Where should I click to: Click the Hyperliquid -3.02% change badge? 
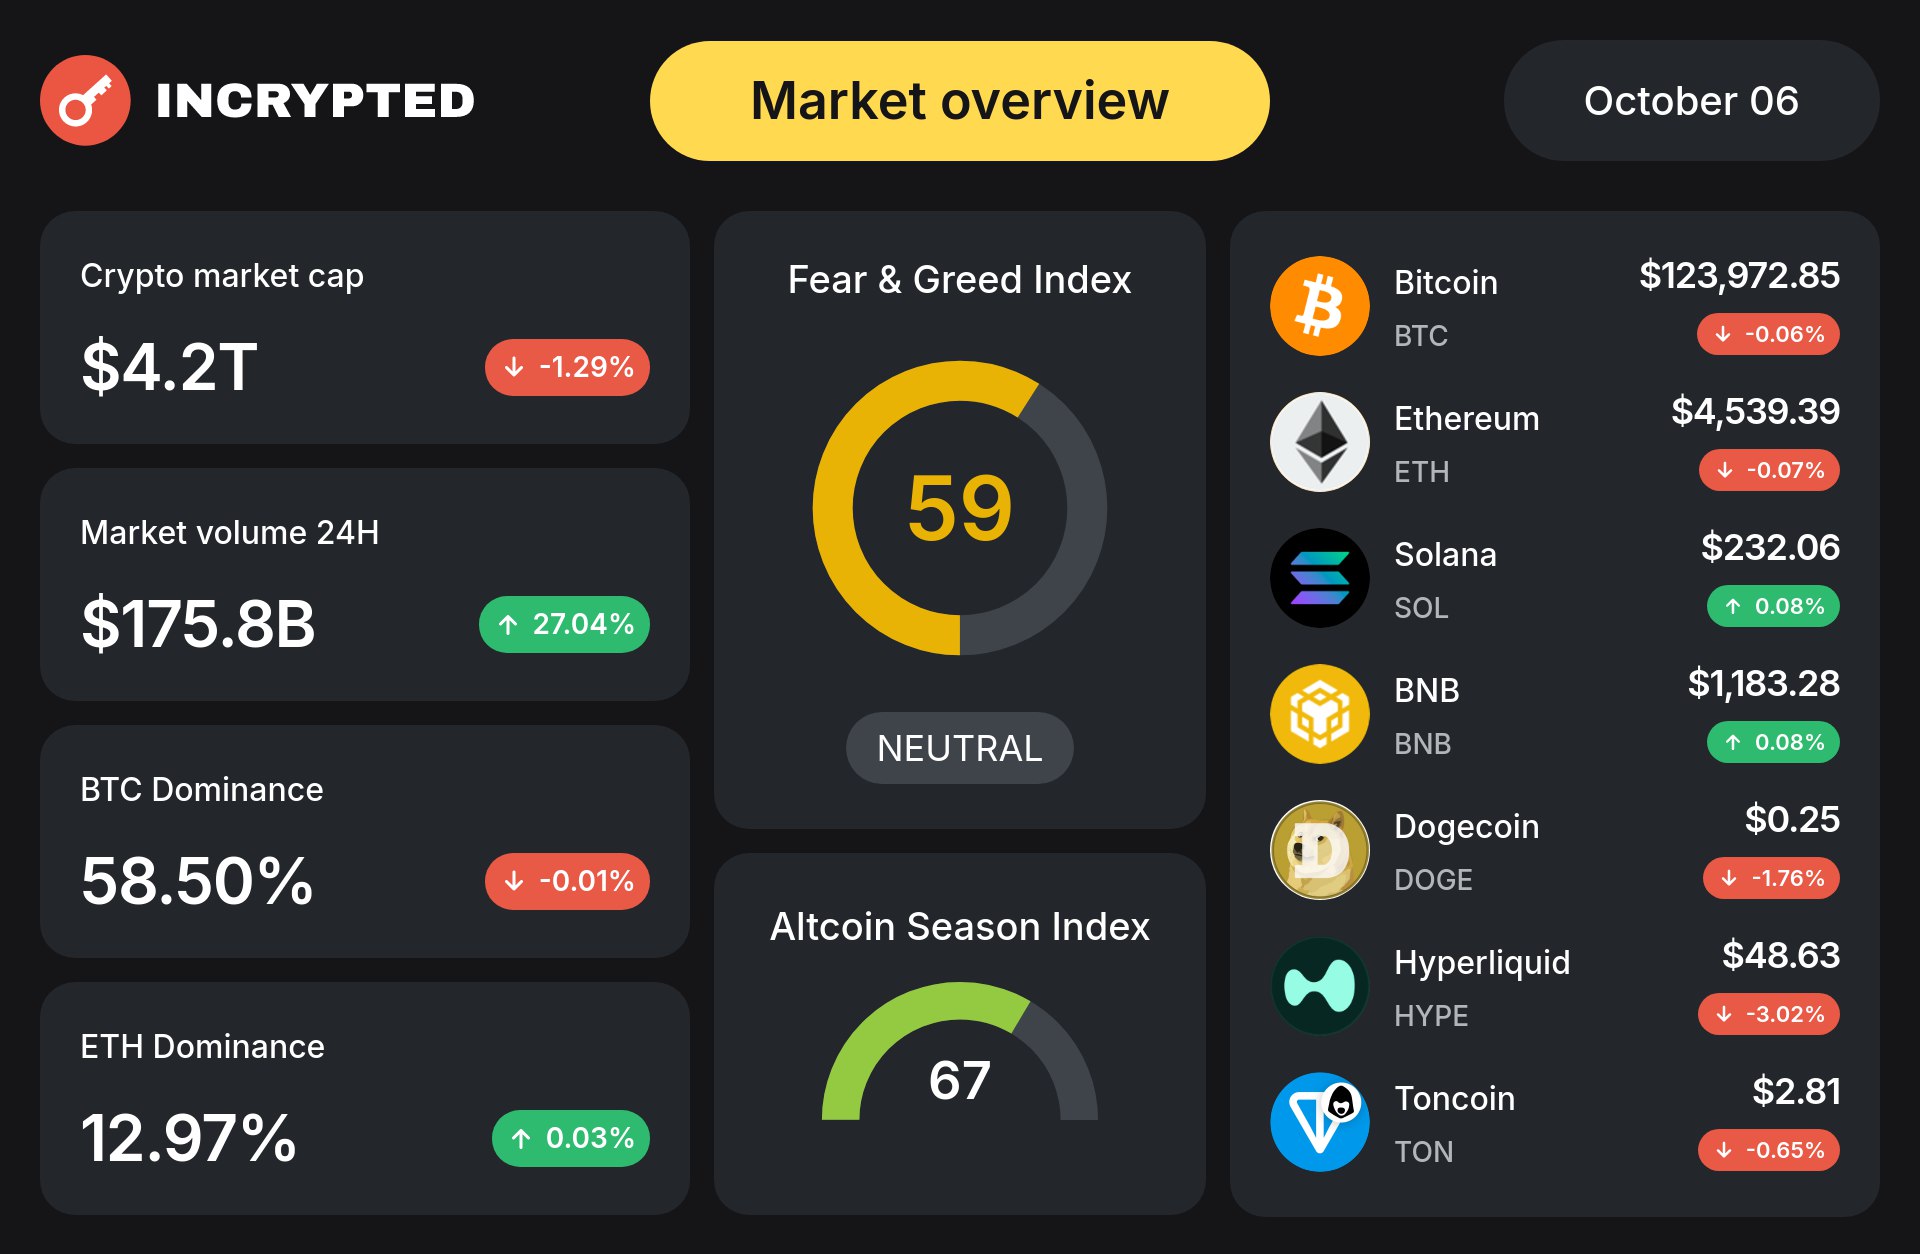coord(1768,1014)
